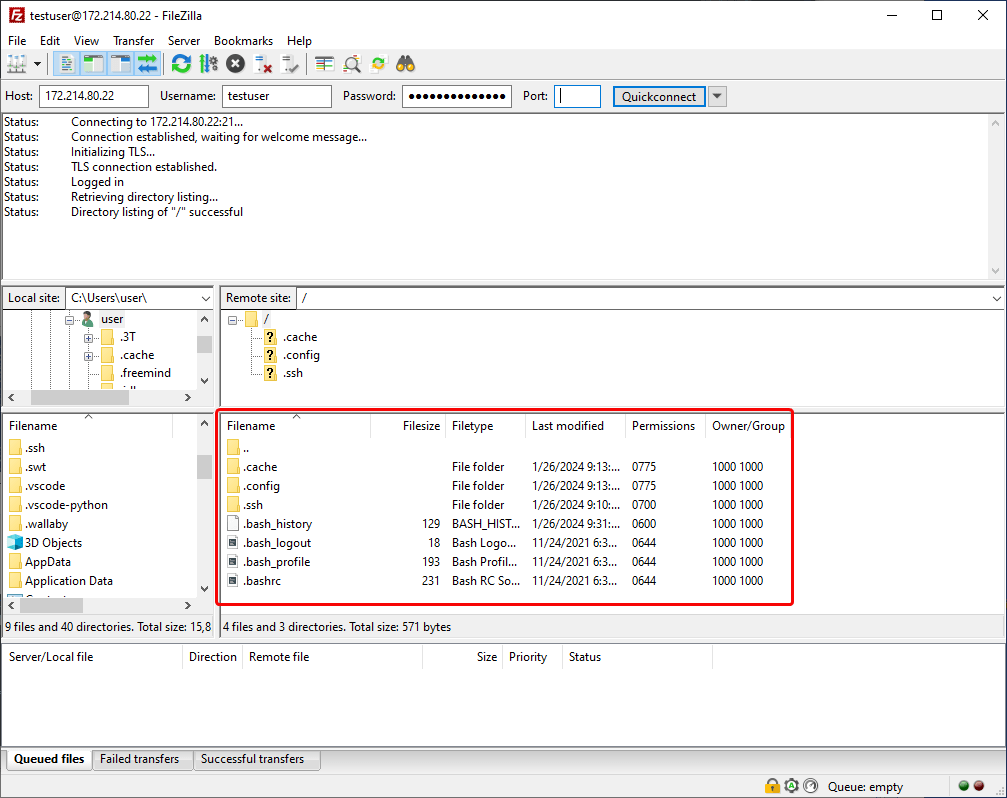
Task: Select remote .cache tree folder
Action: (300, 337)
